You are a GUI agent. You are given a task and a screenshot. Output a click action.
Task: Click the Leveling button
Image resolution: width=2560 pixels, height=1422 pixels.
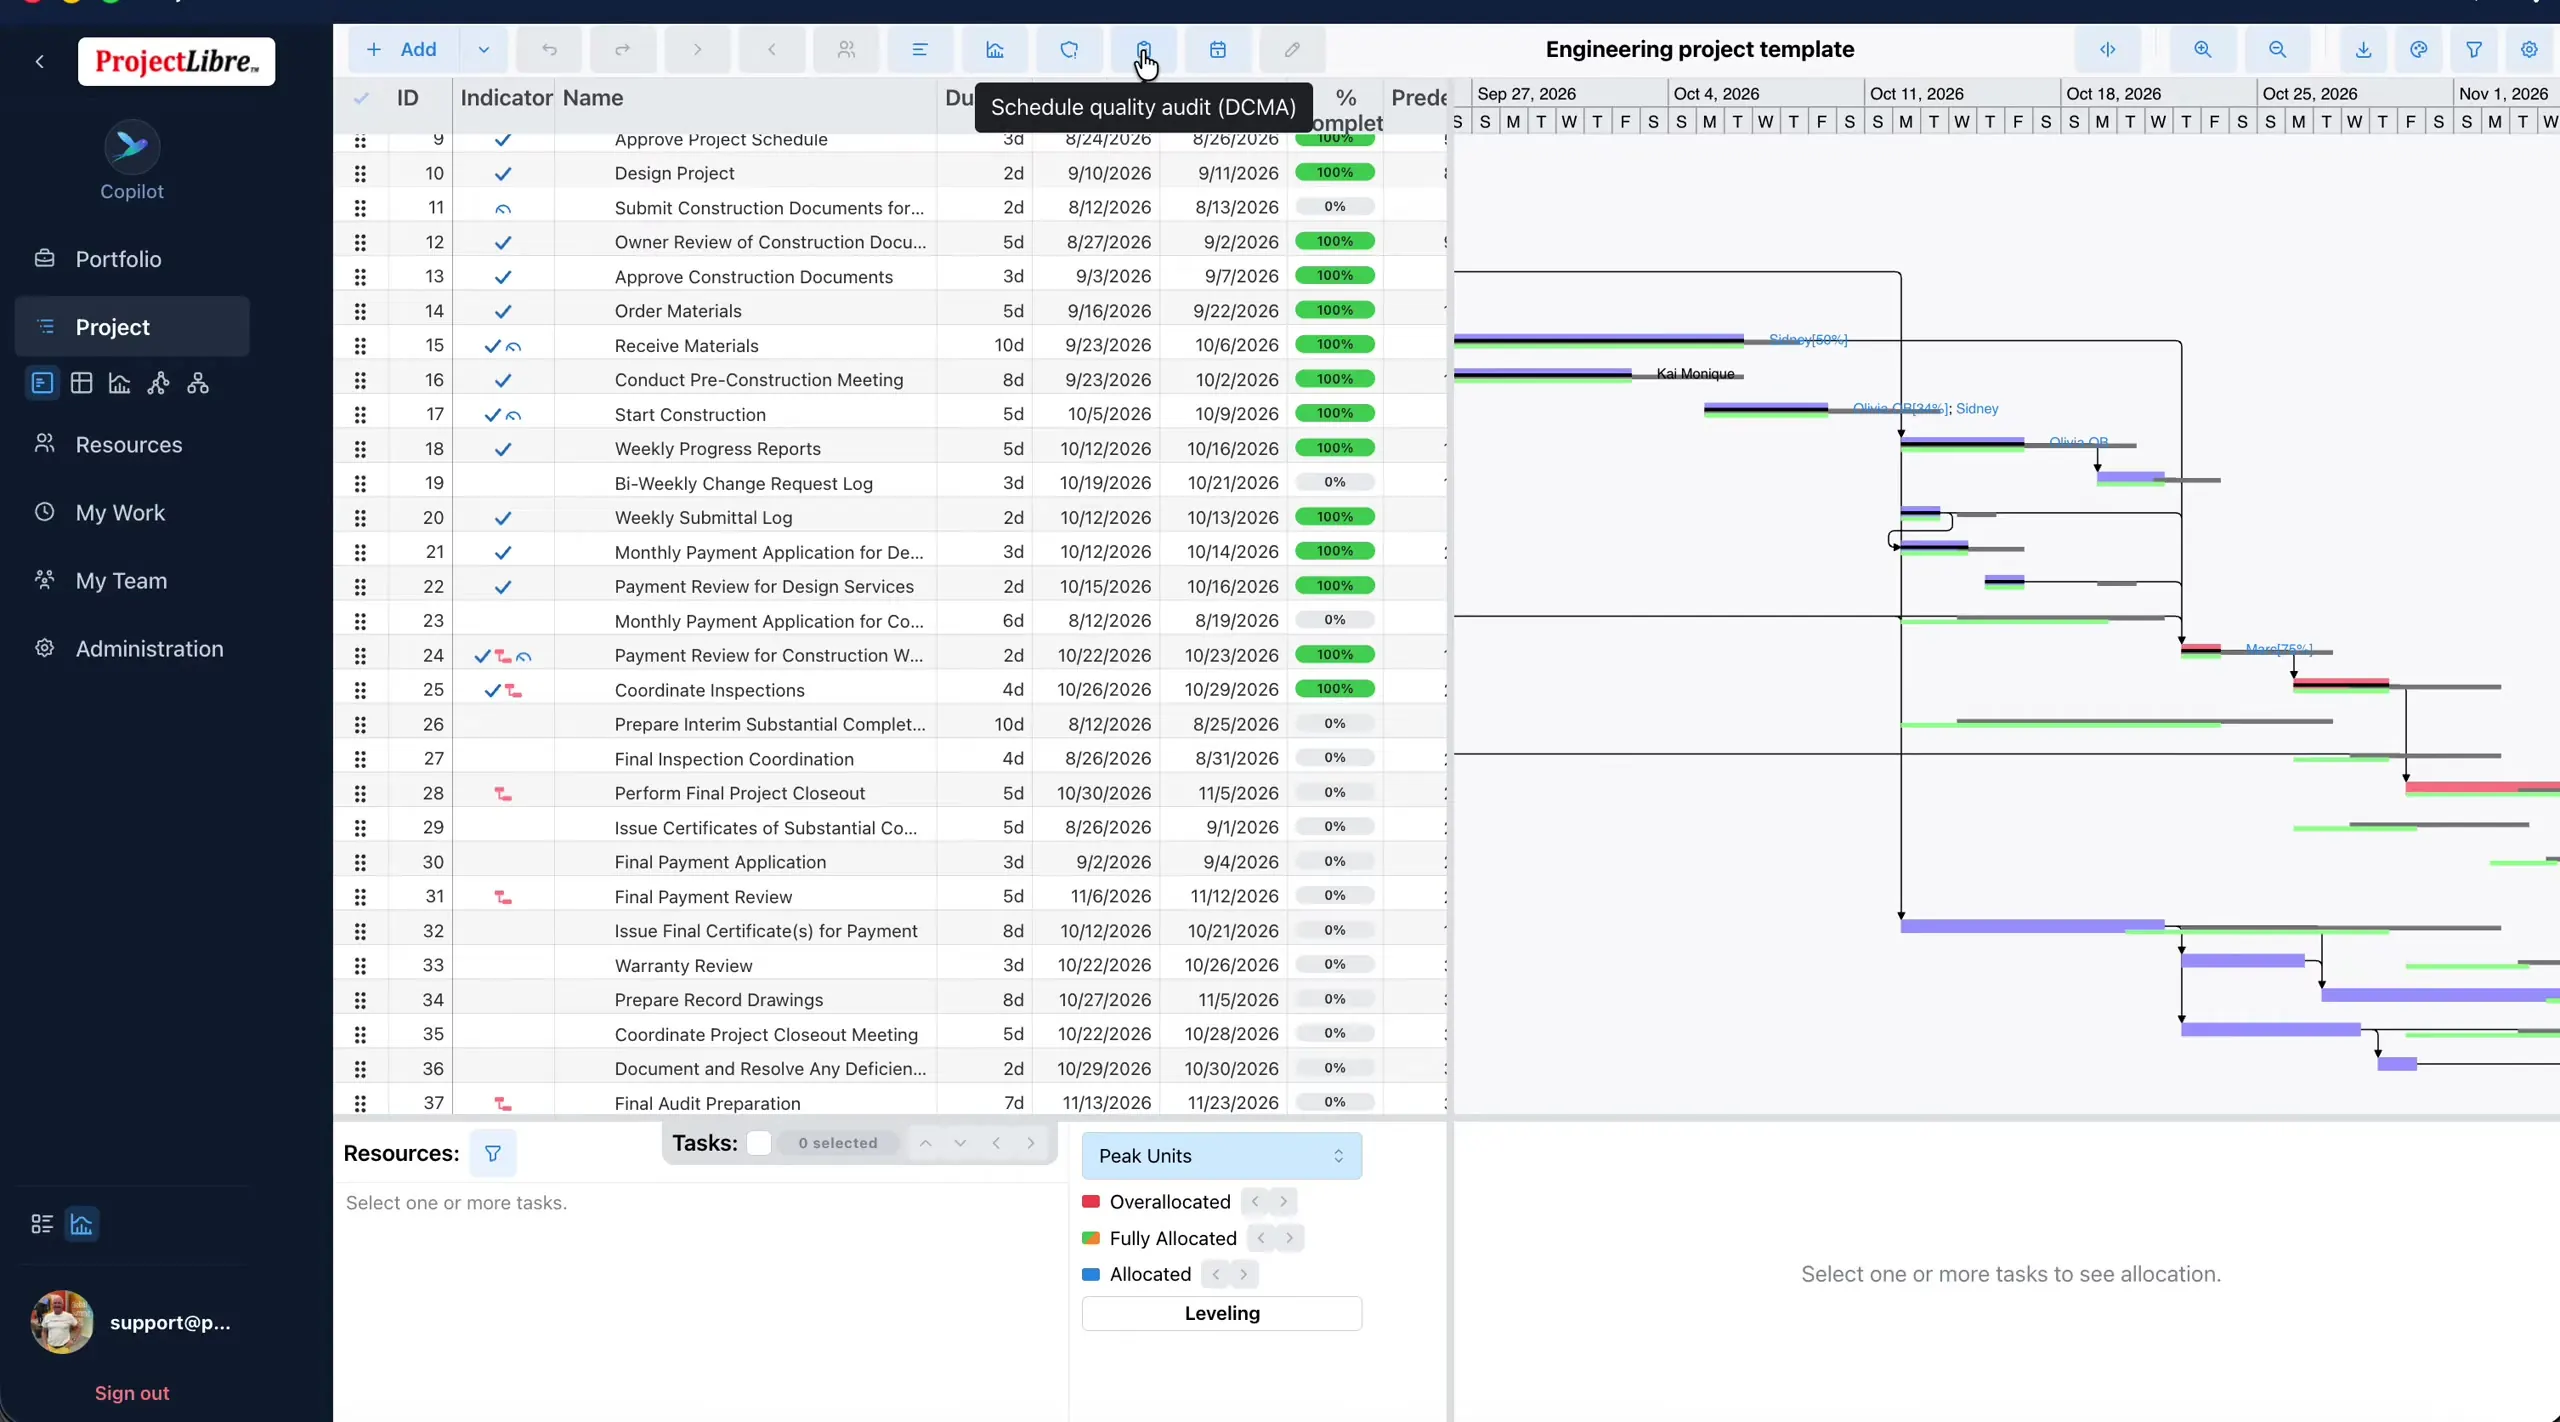(1221, 1313)
